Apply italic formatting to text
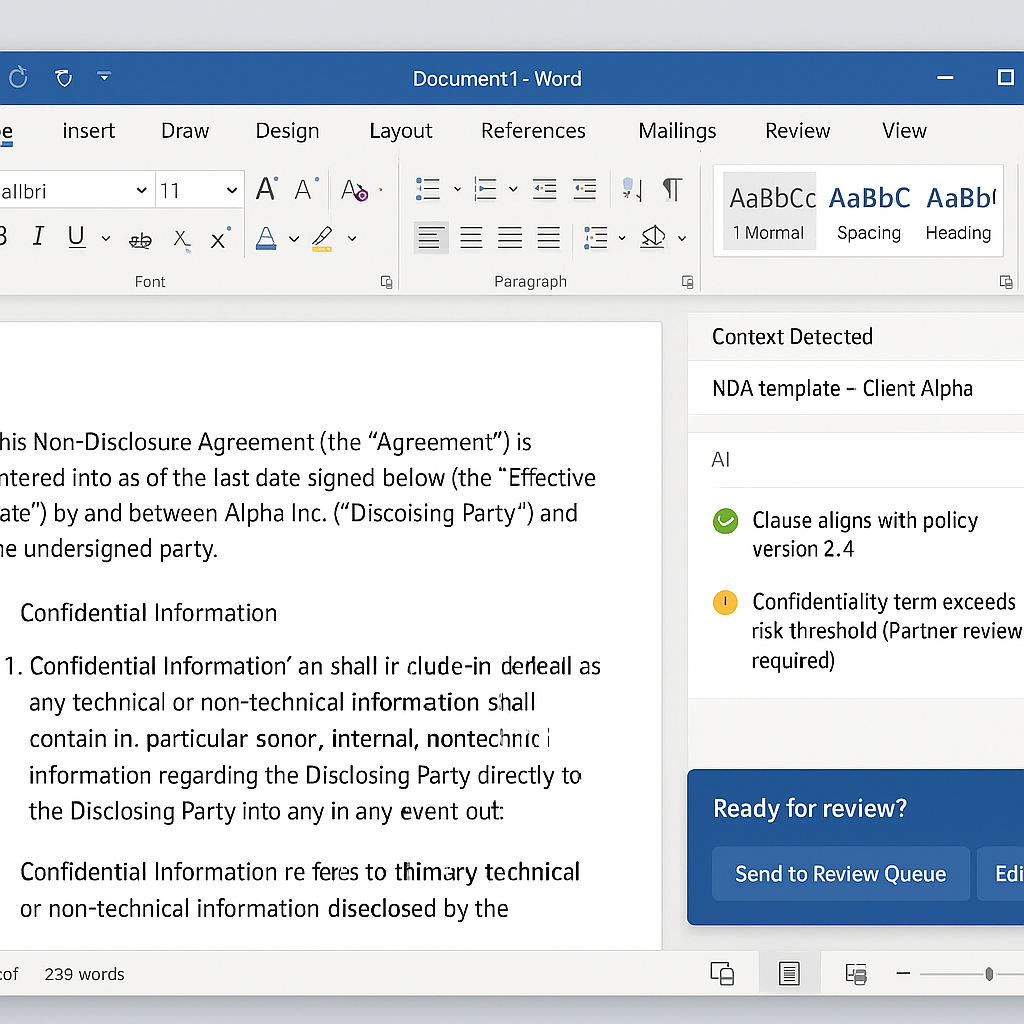 point(38,237)
